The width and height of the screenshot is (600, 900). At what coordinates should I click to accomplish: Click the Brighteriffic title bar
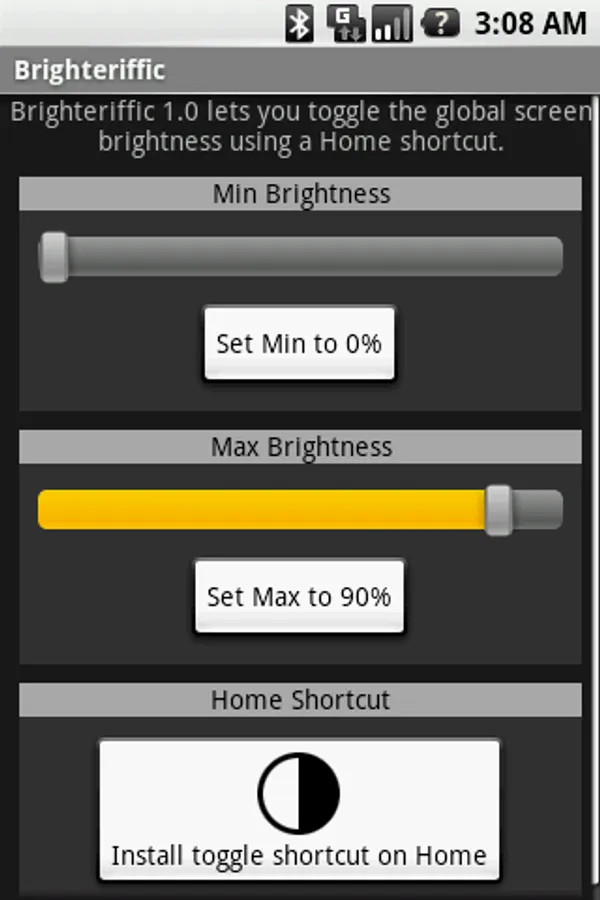[90, 71]
